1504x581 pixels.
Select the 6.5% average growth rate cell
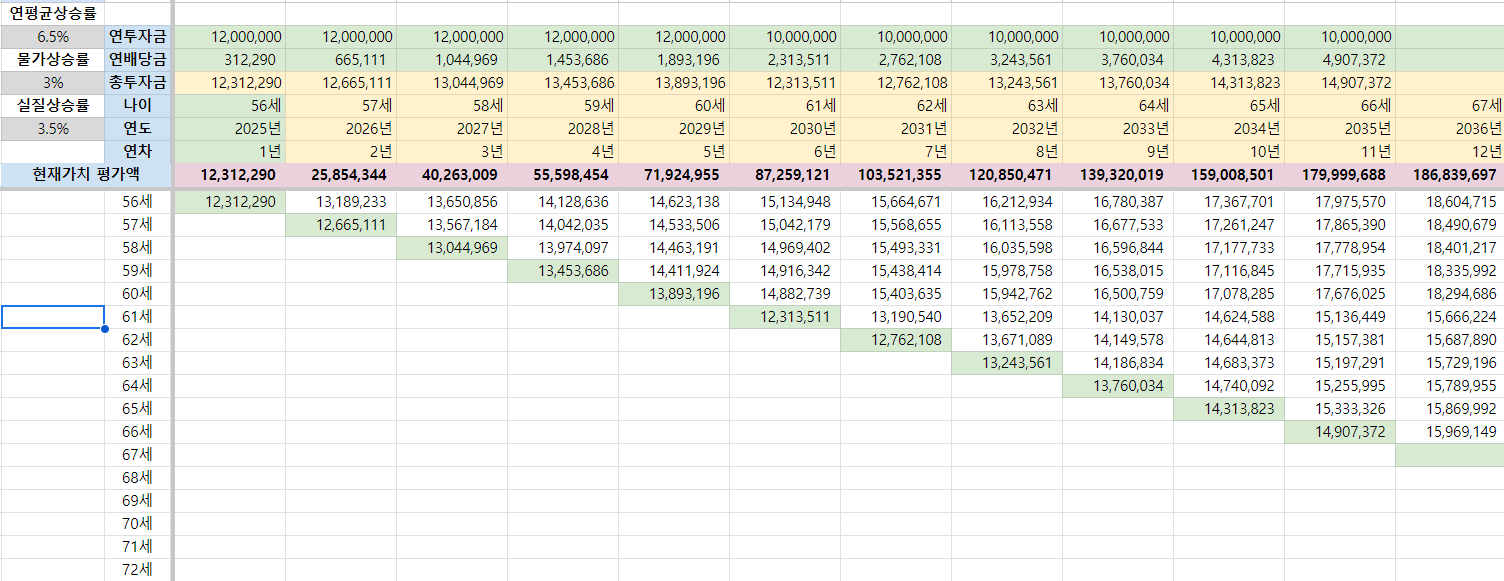click(52, 37)
